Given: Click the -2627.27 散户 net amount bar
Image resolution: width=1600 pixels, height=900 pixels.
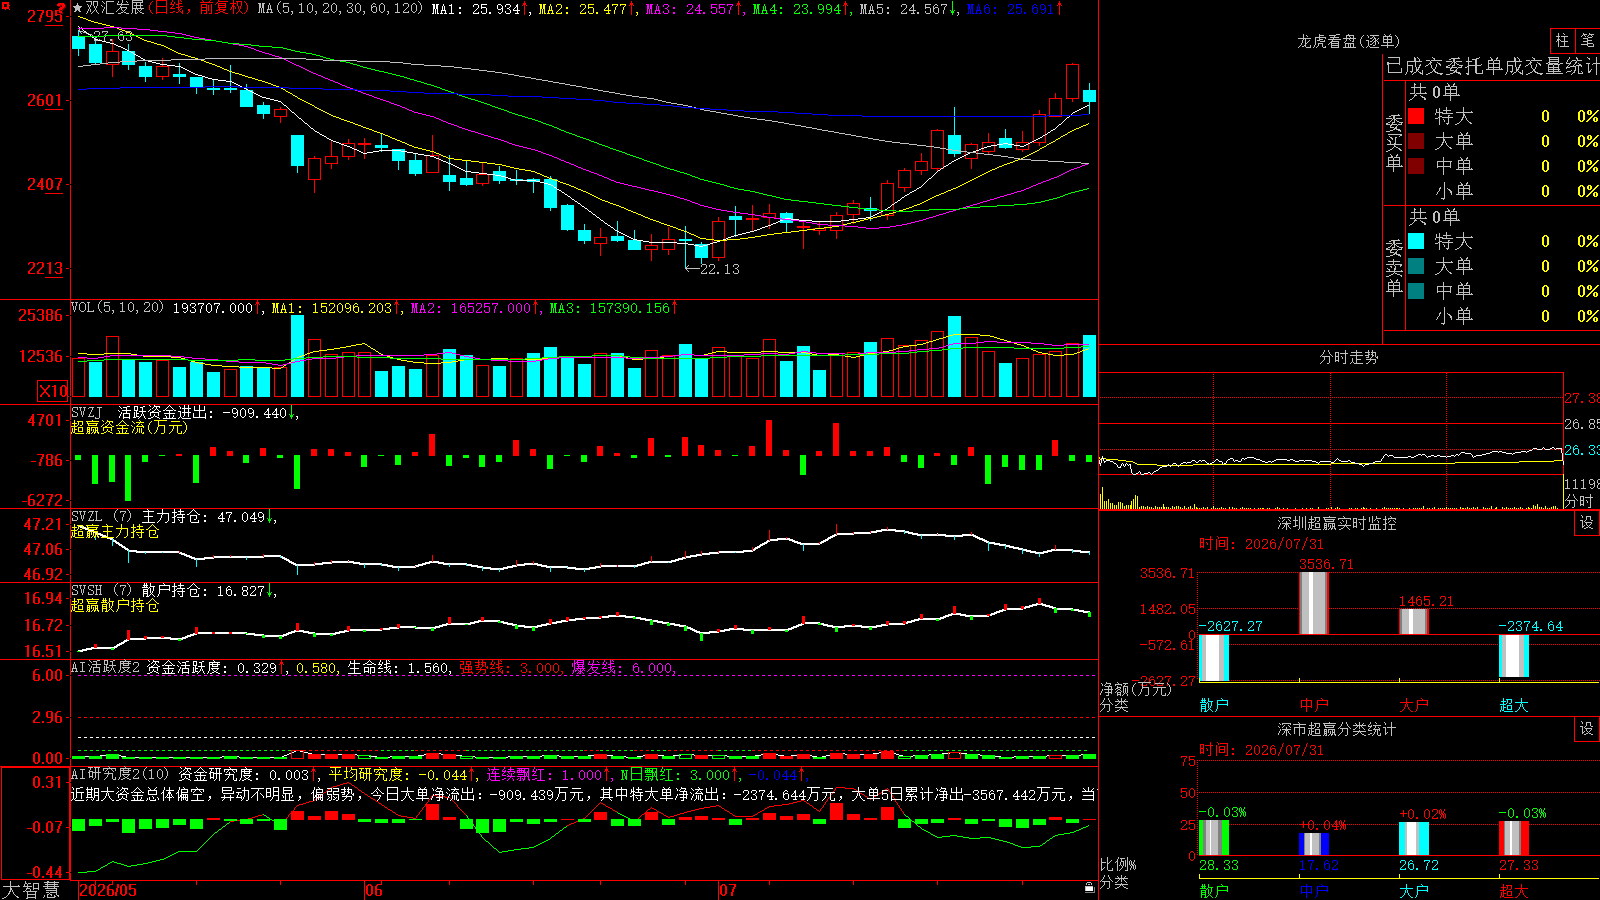Looking at the screenshot, I should tap(1214, 658).
